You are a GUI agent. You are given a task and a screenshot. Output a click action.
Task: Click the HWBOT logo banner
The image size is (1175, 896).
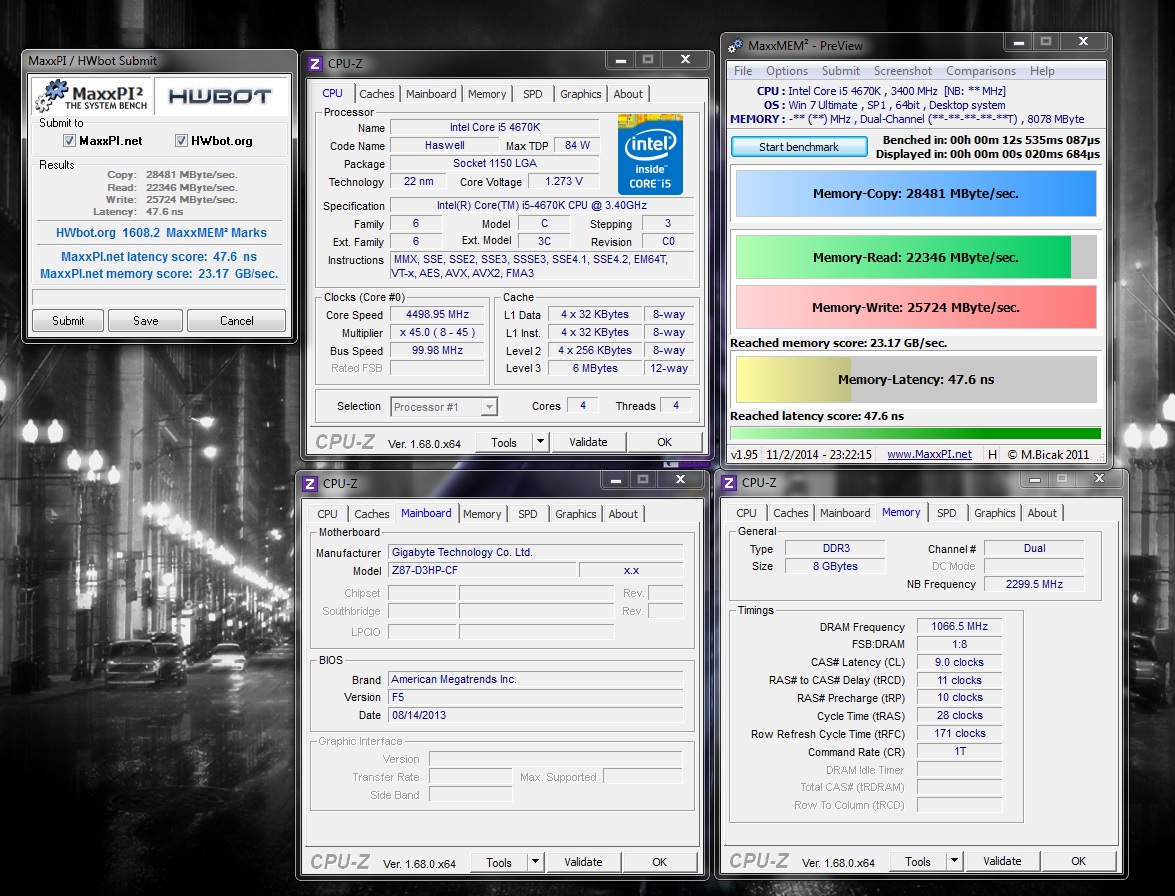coord(220,96)
